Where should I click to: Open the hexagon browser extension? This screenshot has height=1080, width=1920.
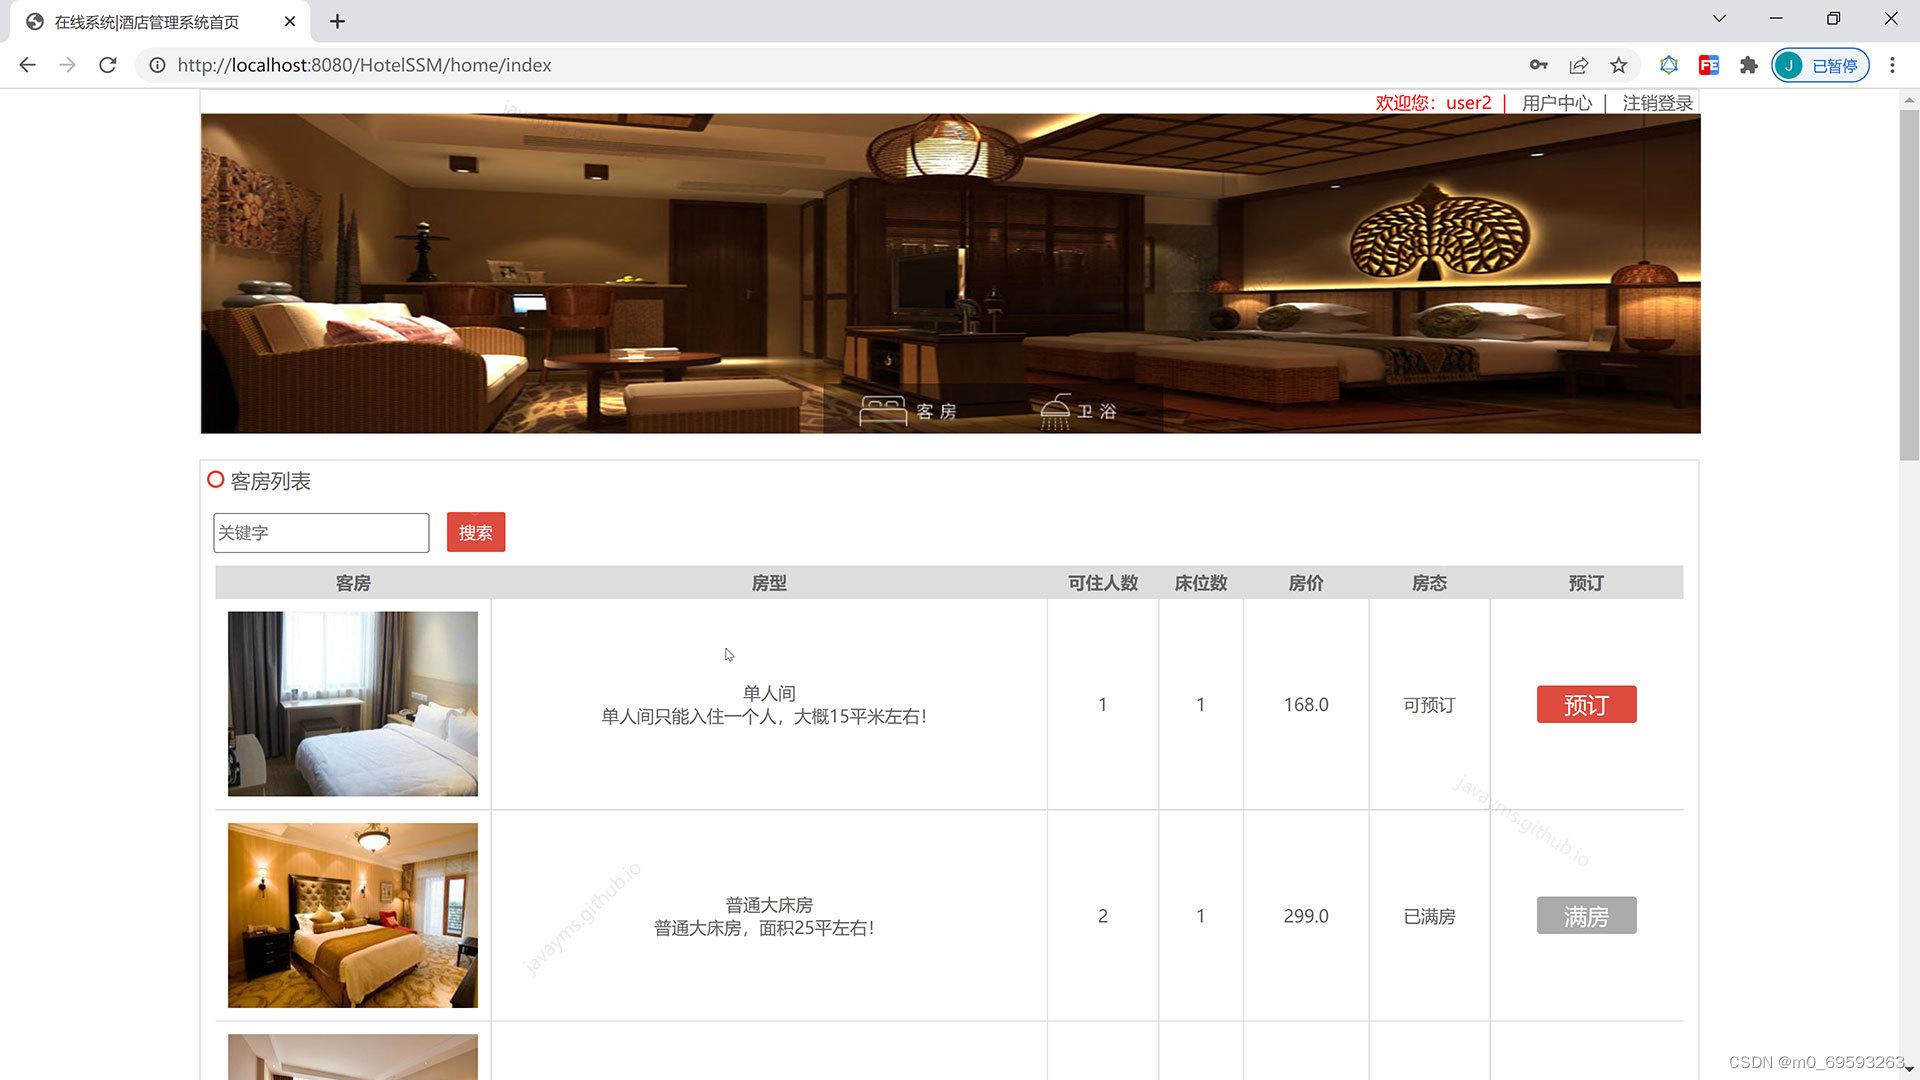[1669, 65]
